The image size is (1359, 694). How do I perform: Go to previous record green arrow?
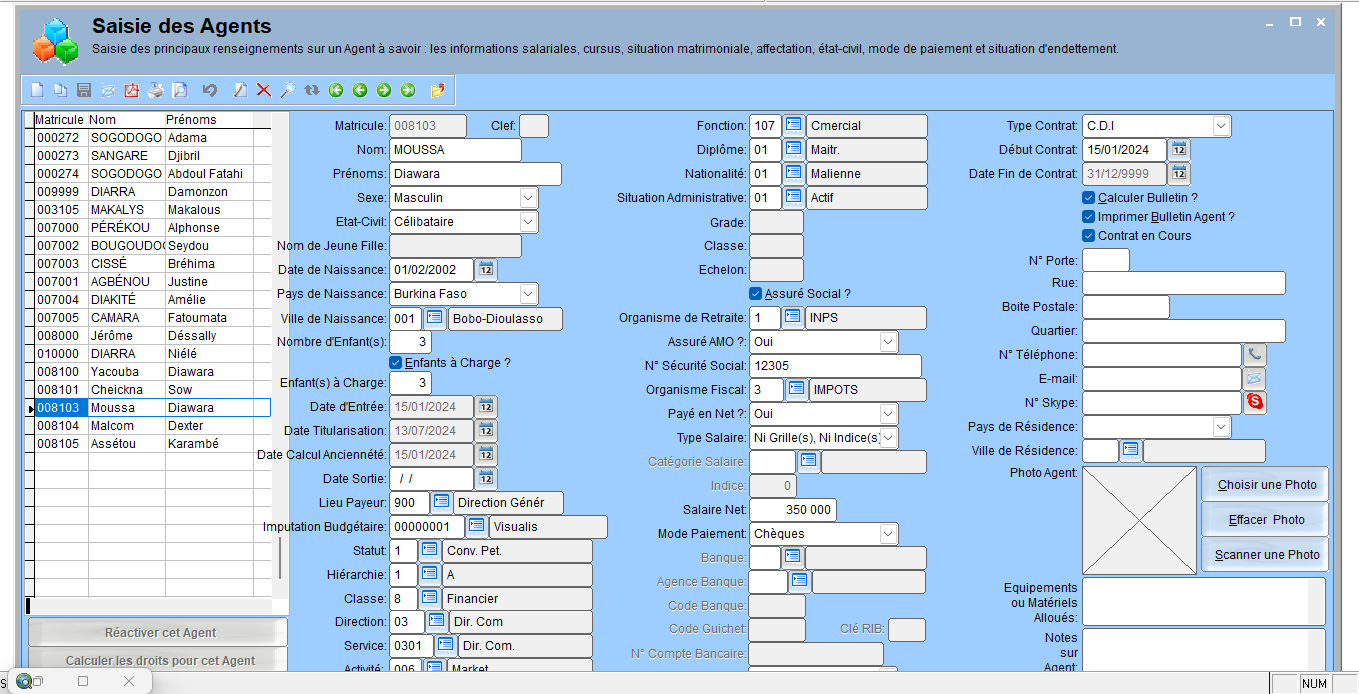[360, 90]
